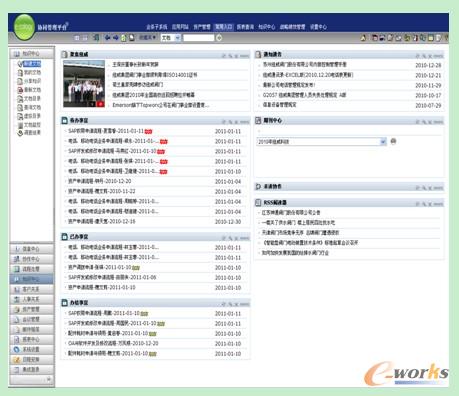
Task: Open the ISO14001 certificate news headline
Action: coord(155,75)
